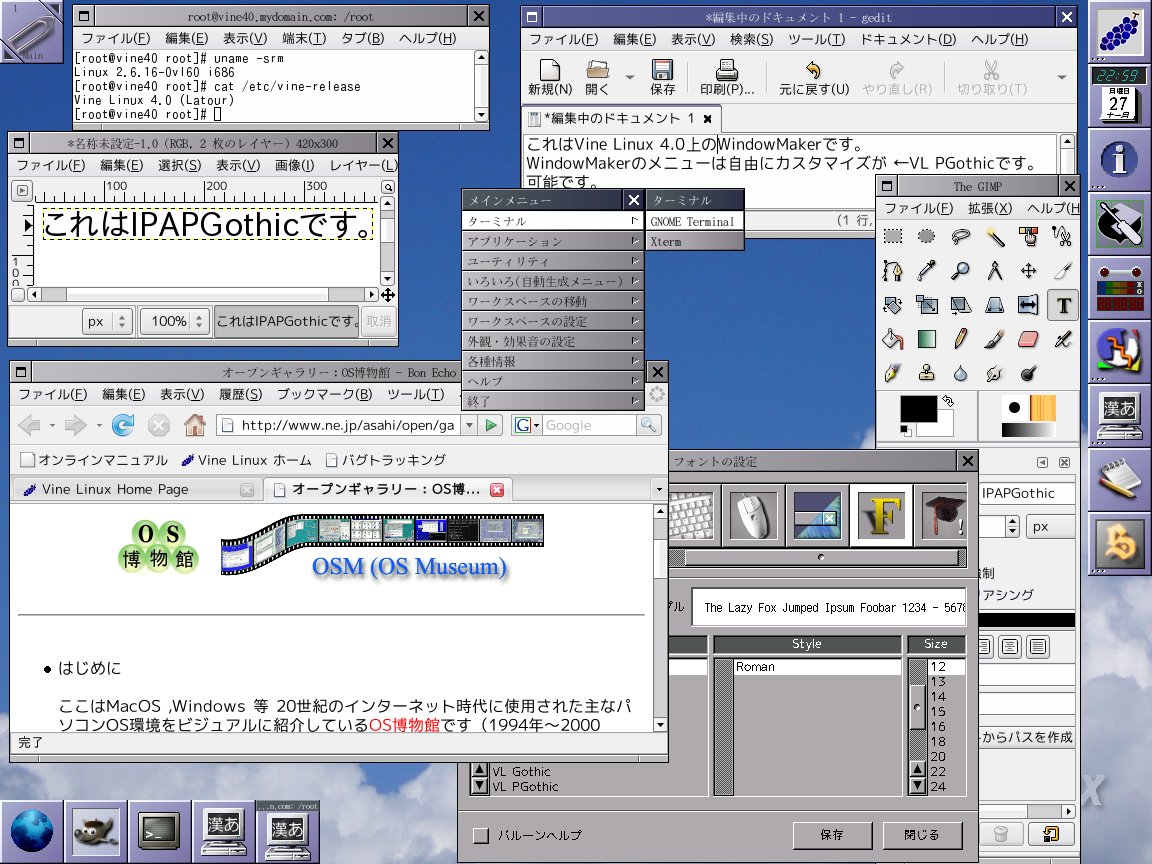
Task: Select the Paths pen tool in GIMP
Action: (x=893, y=271)
